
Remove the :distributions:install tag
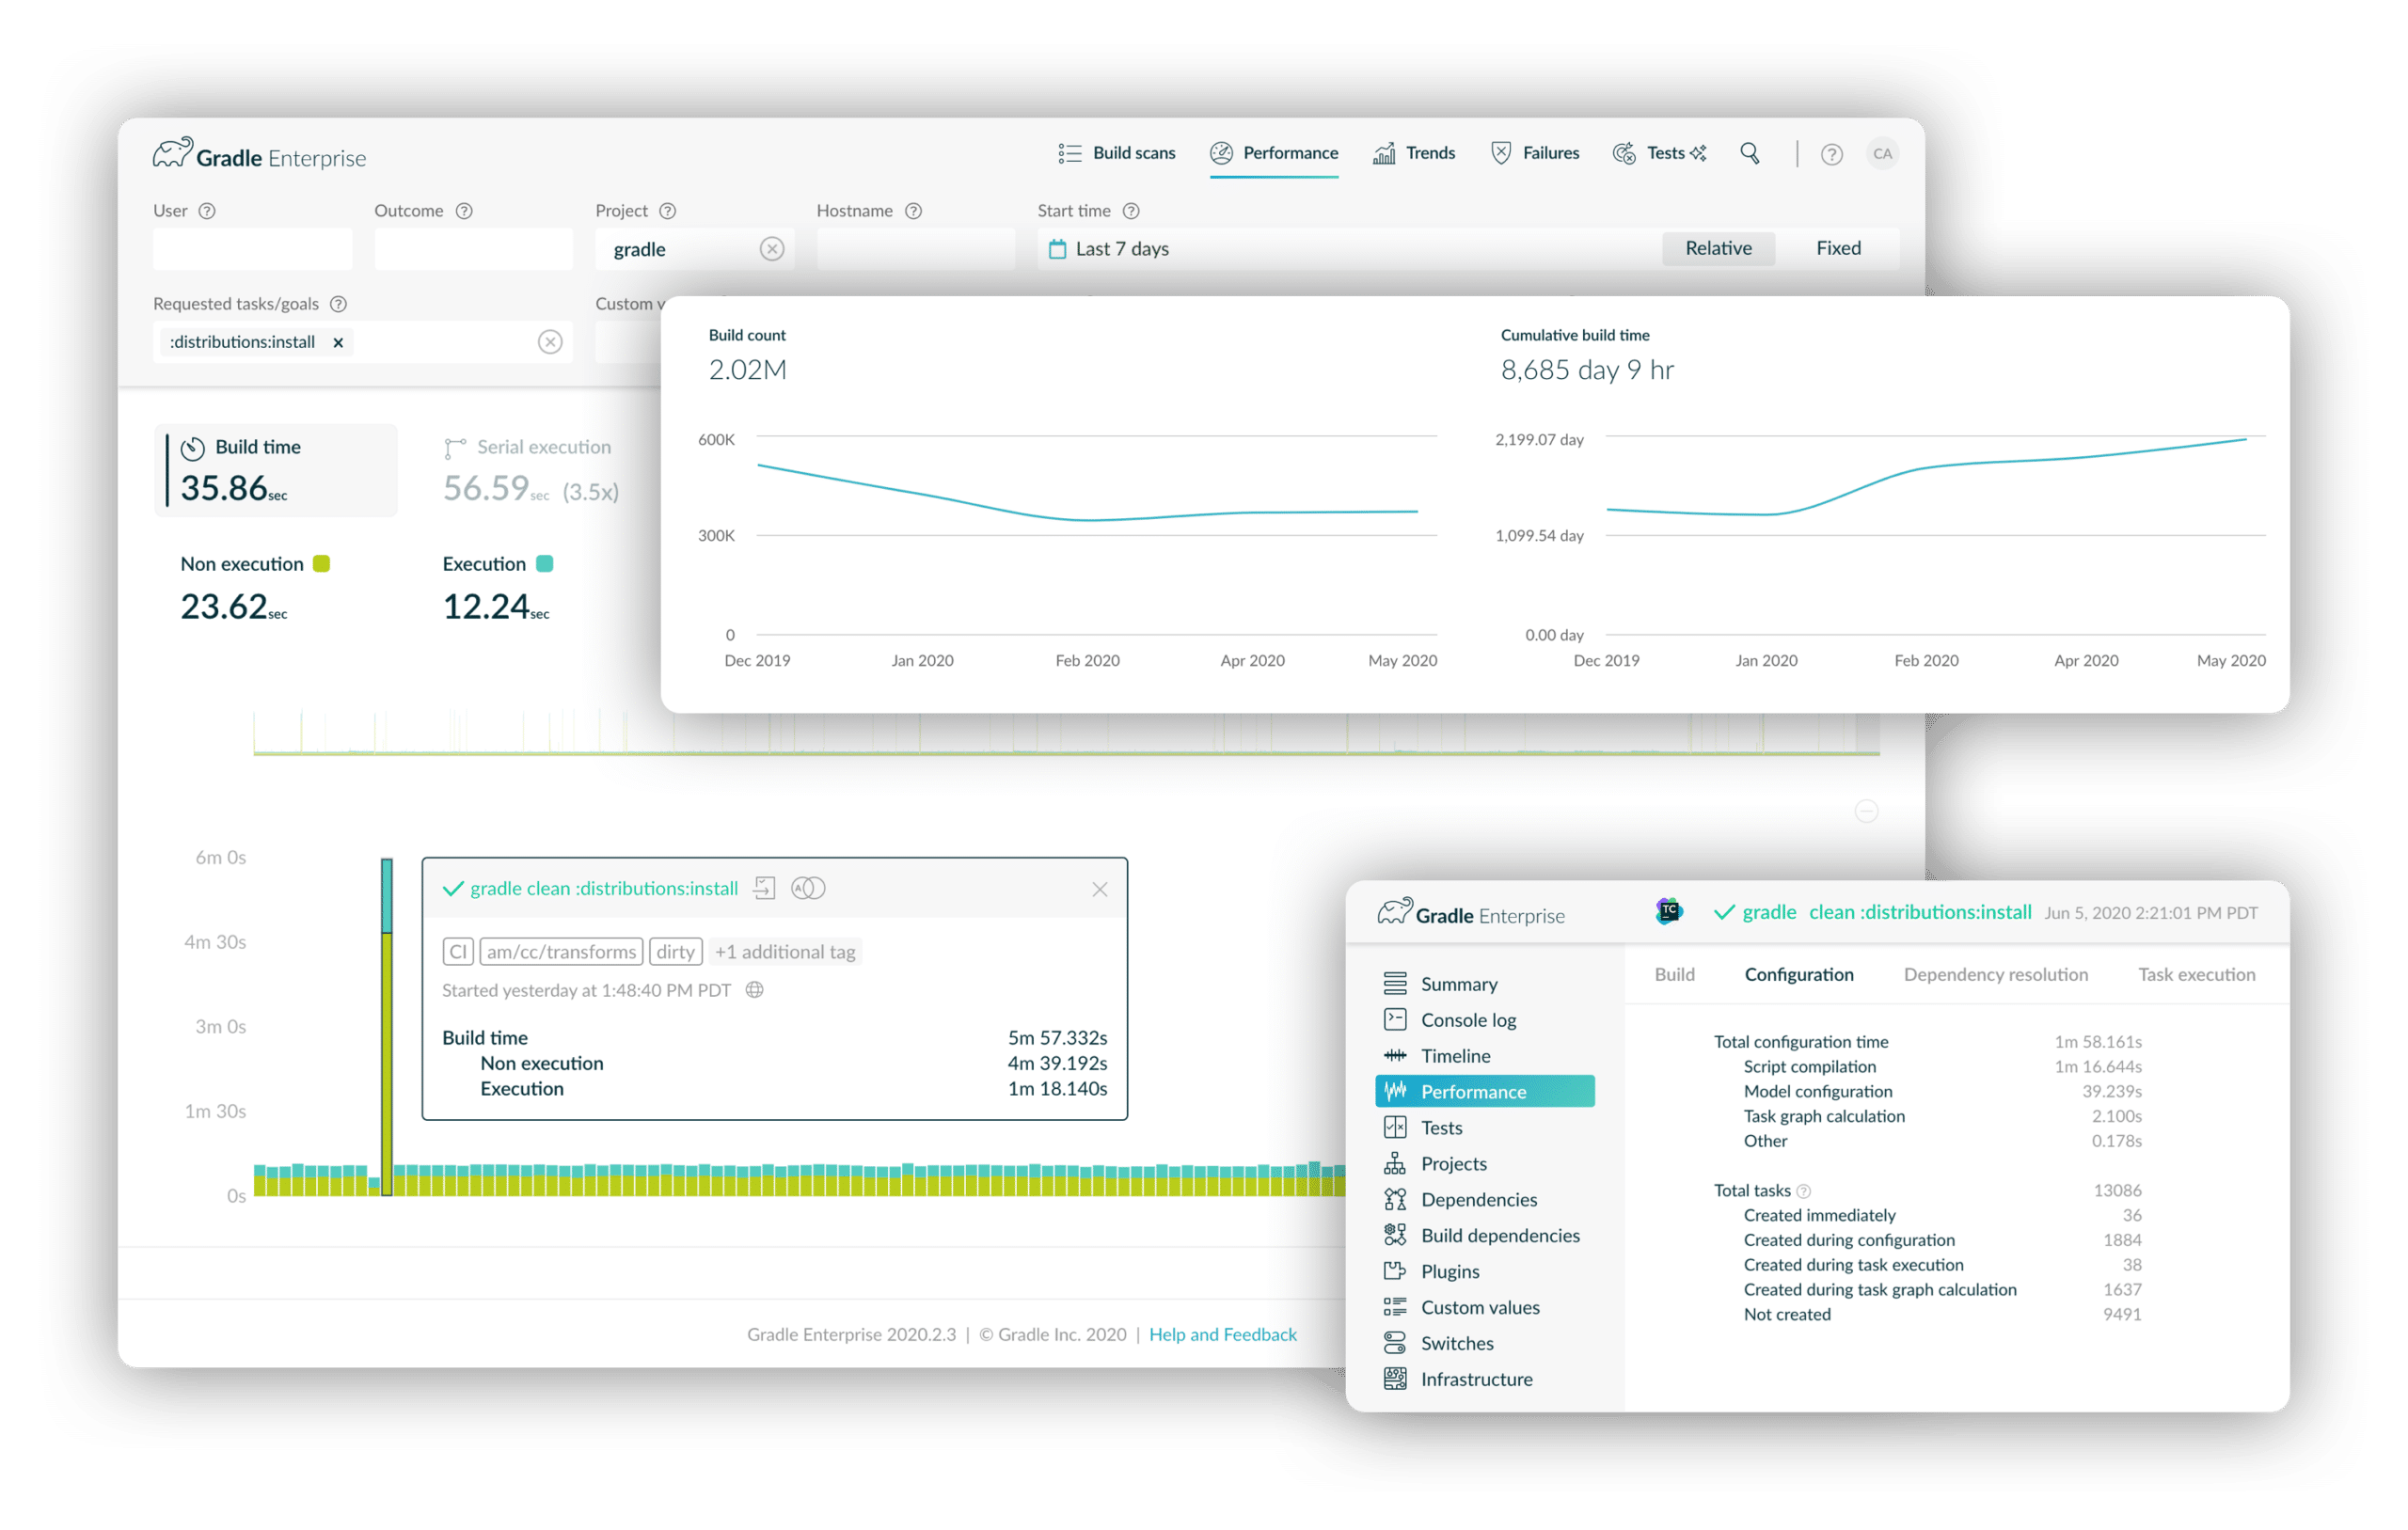point(338,343)
